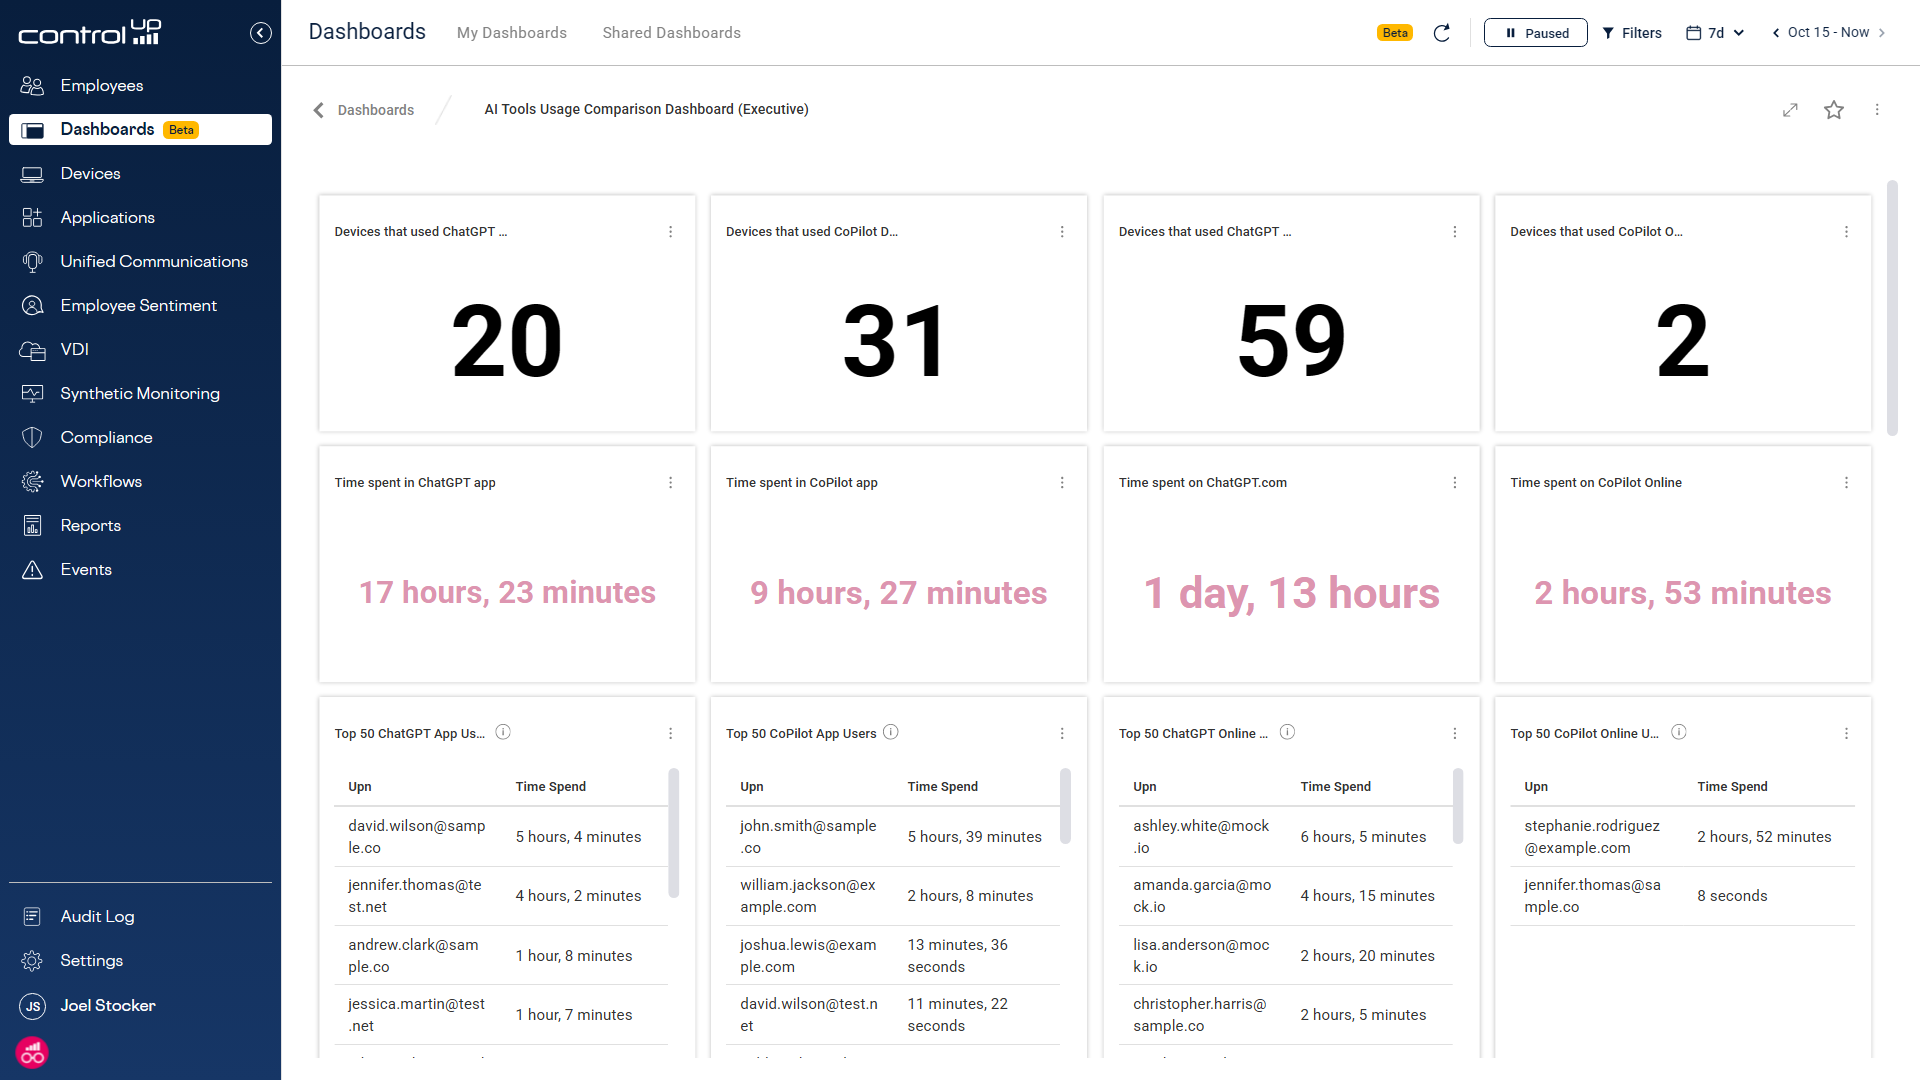Open menu for the 59 devices ChatGPT widget
The height and width of the screenshot is (1080, 1920).
1455,232
